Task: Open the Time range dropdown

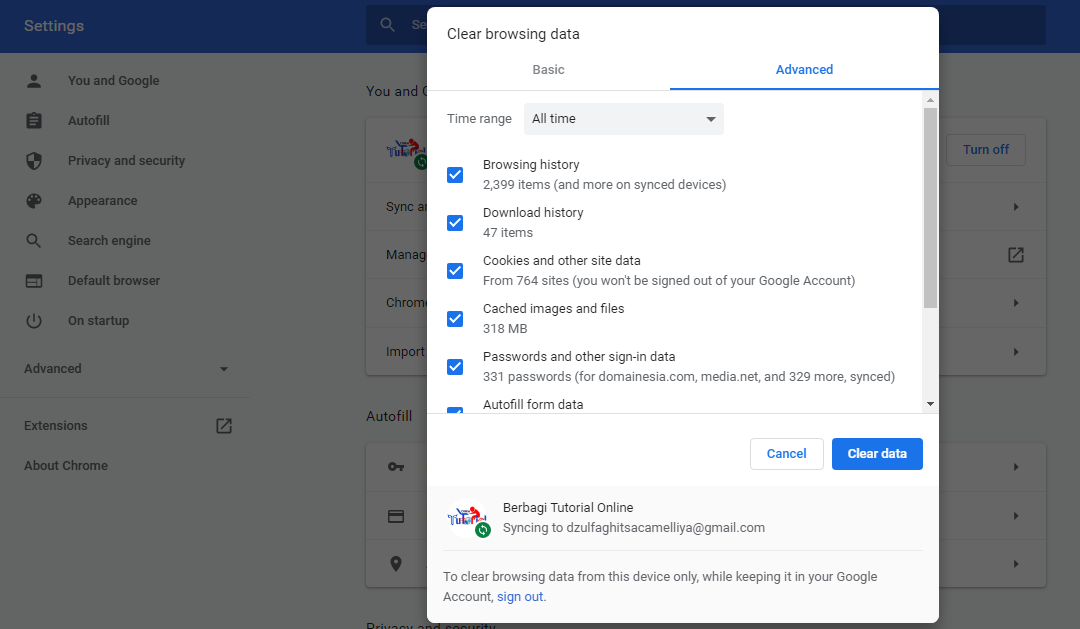Action: coord(623,118)
